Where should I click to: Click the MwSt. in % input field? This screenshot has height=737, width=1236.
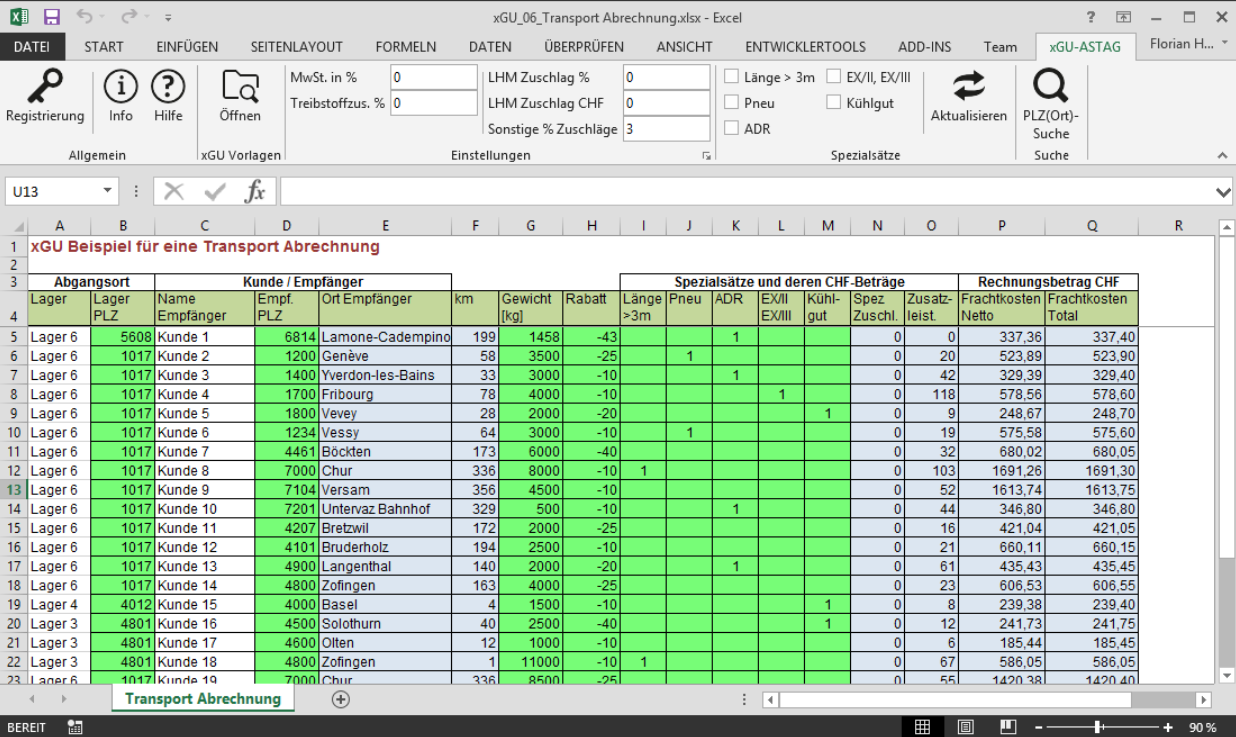(434, 77)
